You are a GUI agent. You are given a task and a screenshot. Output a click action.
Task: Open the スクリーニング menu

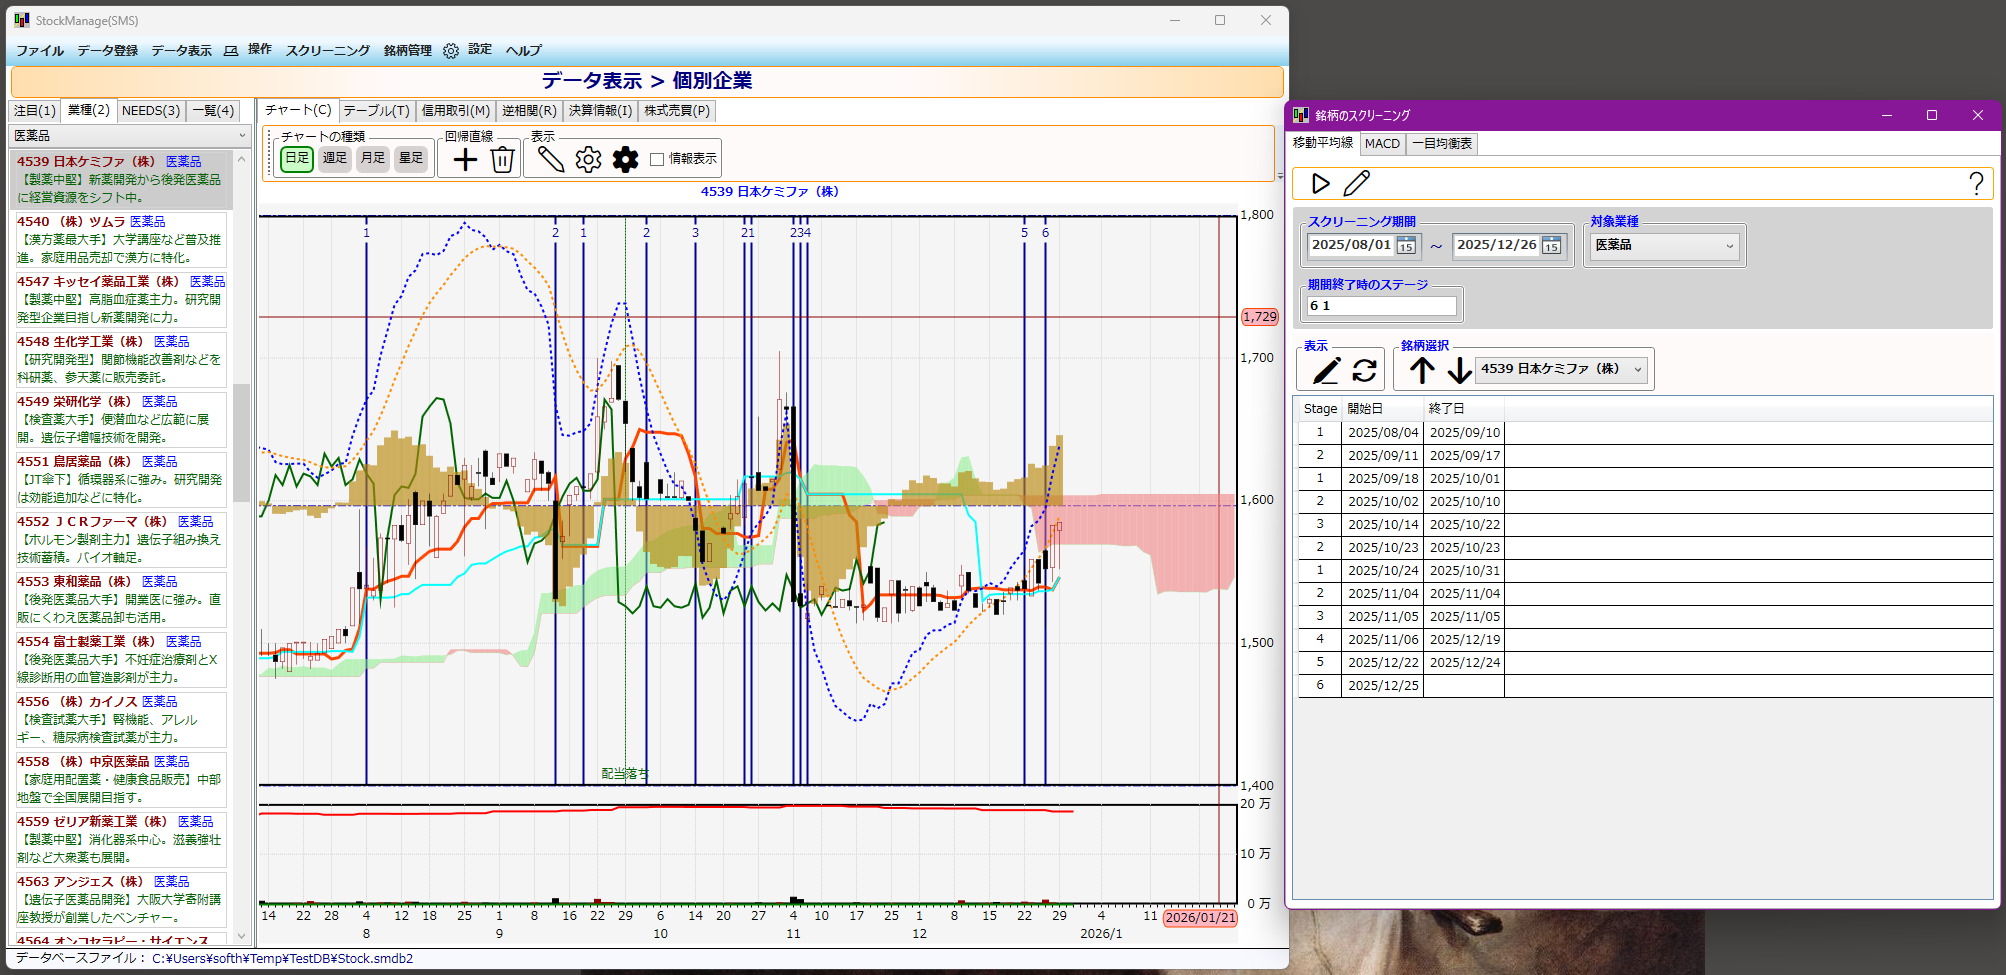pyautogui.click(x=327, y=50)
